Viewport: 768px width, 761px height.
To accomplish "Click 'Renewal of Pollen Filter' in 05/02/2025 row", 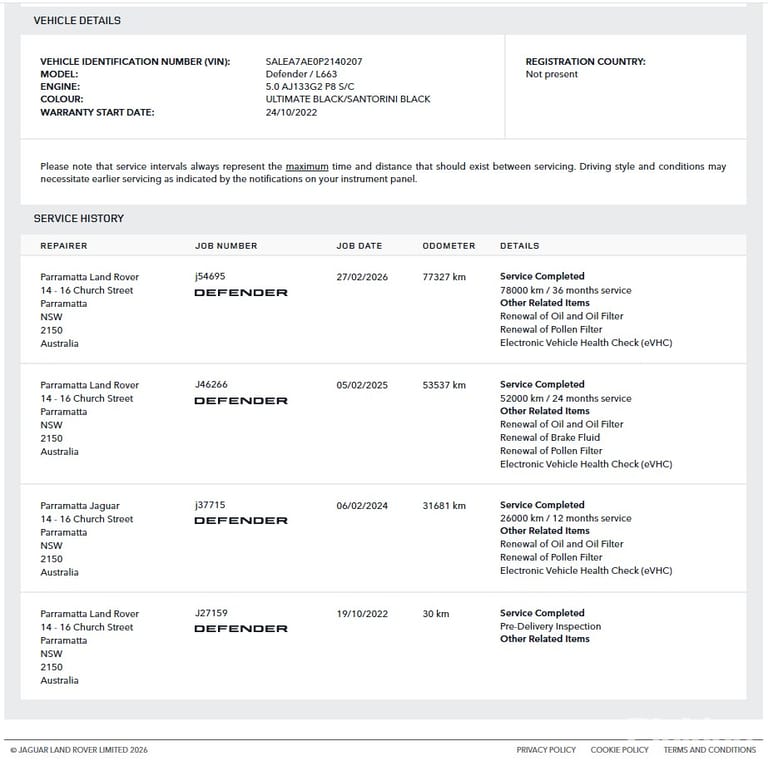I will [x=551, y=451].
